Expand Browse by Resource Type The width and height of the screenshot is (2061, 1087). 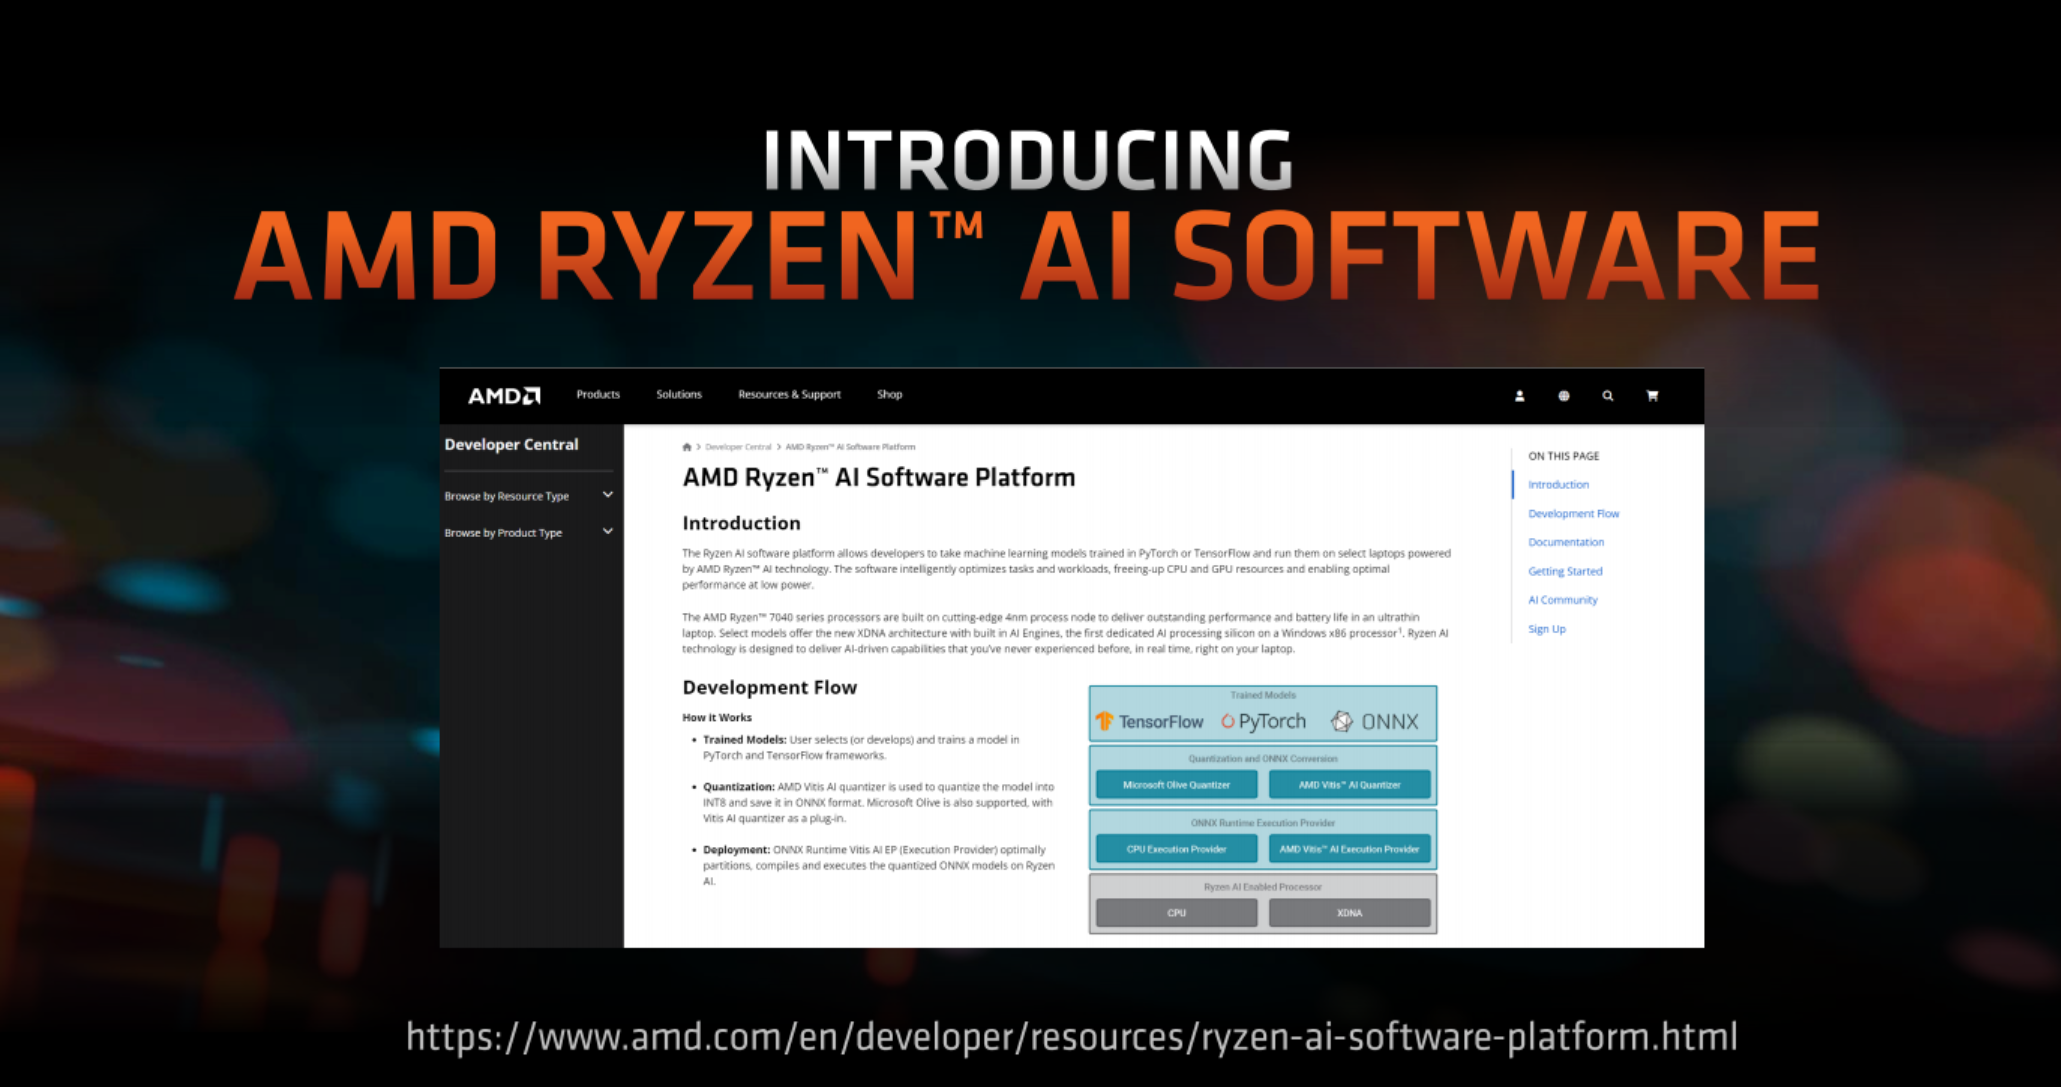click(528, 496)
